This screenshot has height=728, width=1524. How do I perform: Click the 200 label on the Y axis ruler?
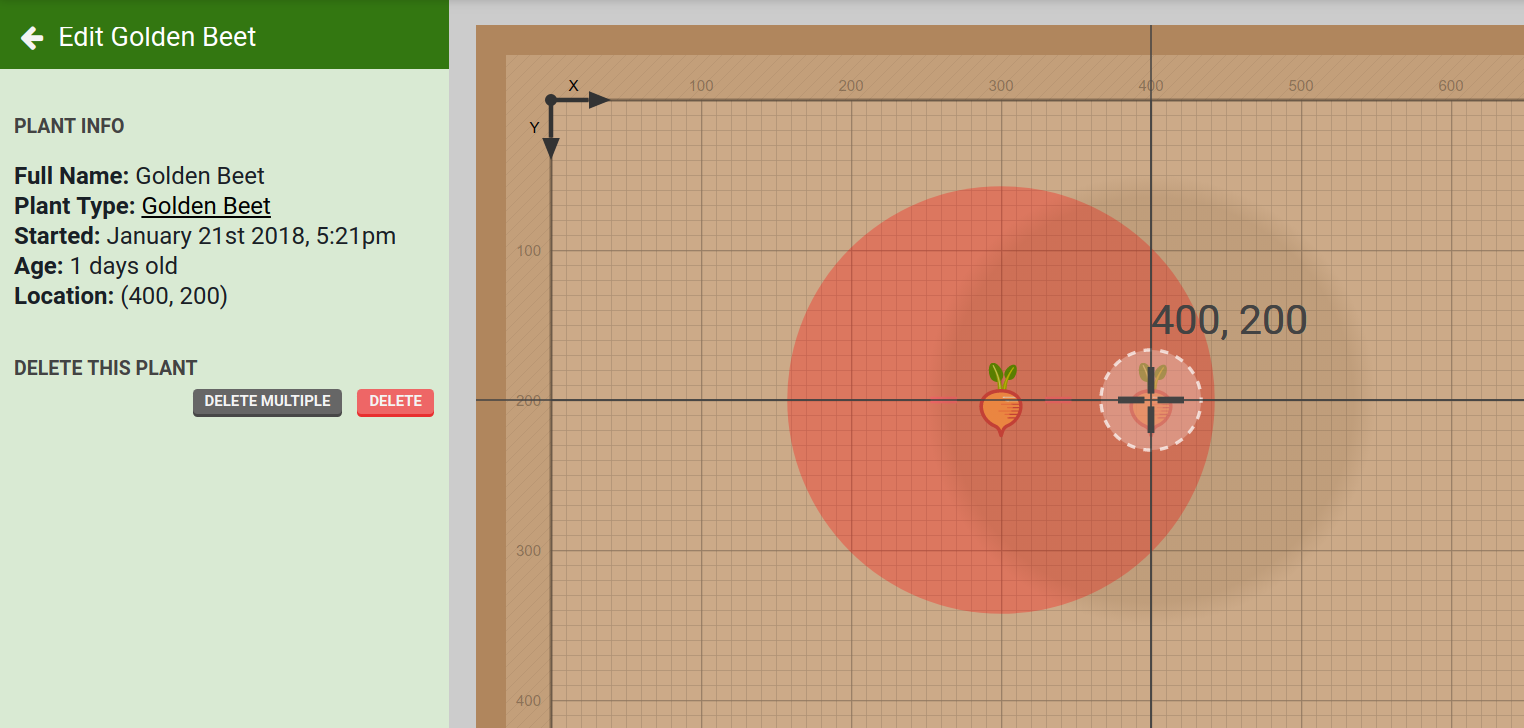pyautogui.click(x=527, y=401)
